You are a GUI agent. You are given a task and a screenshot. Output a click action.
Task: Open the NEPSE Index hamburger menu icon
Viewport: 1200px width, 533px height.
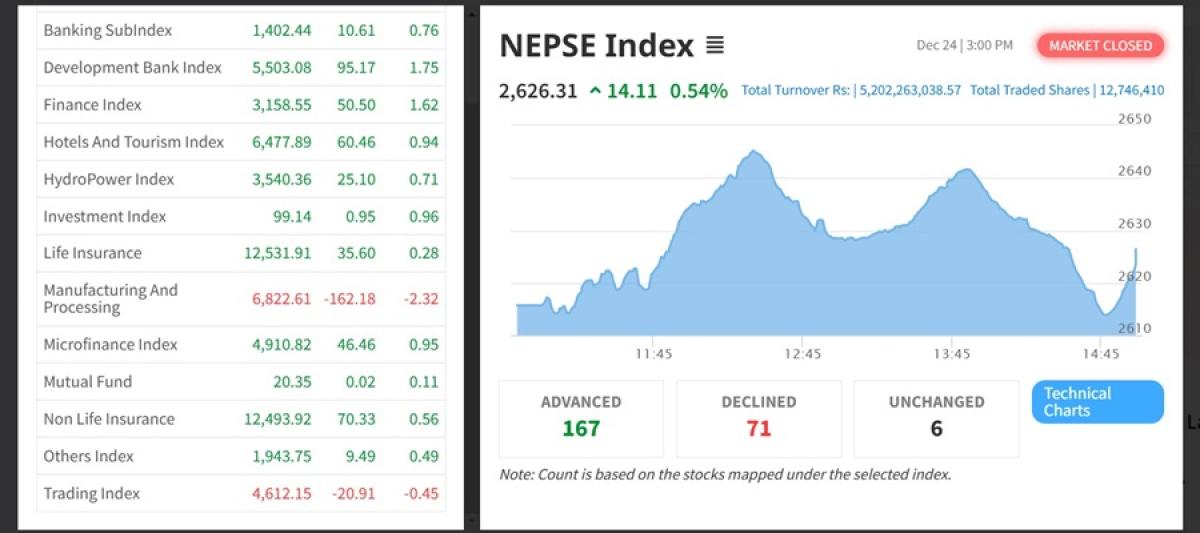[714, 46]
